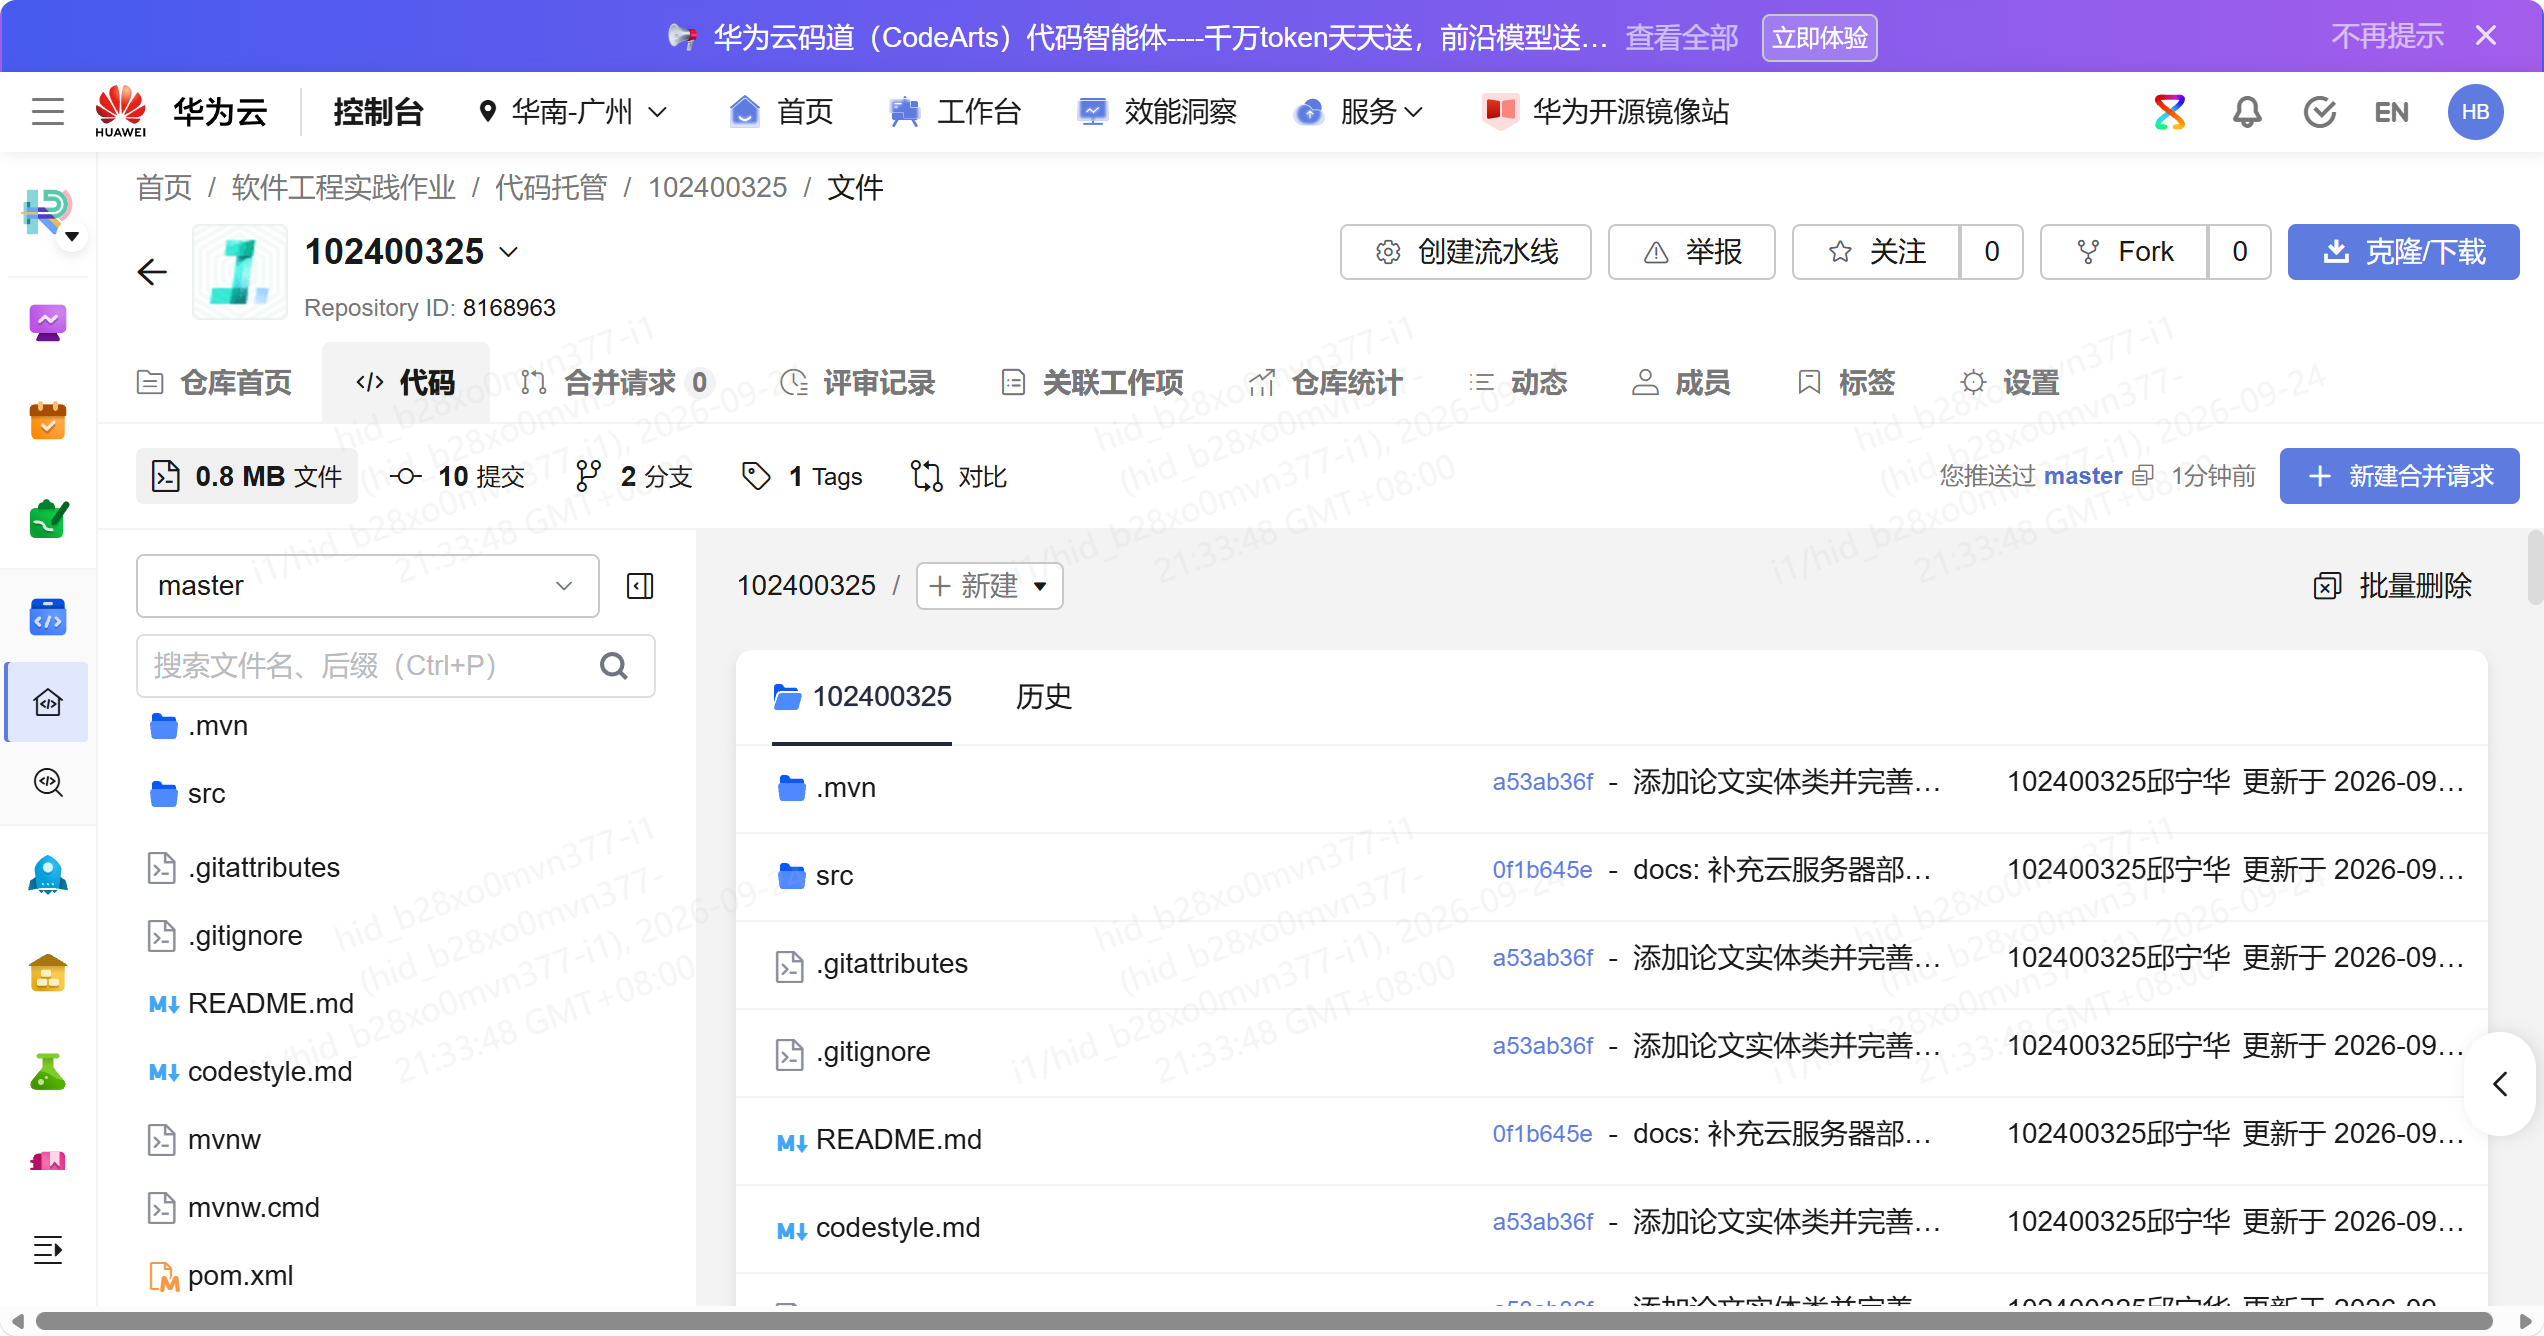2544x1336 pixels.
Task: Click the 创建流水线 button
Action: [x=1465, y=252]
